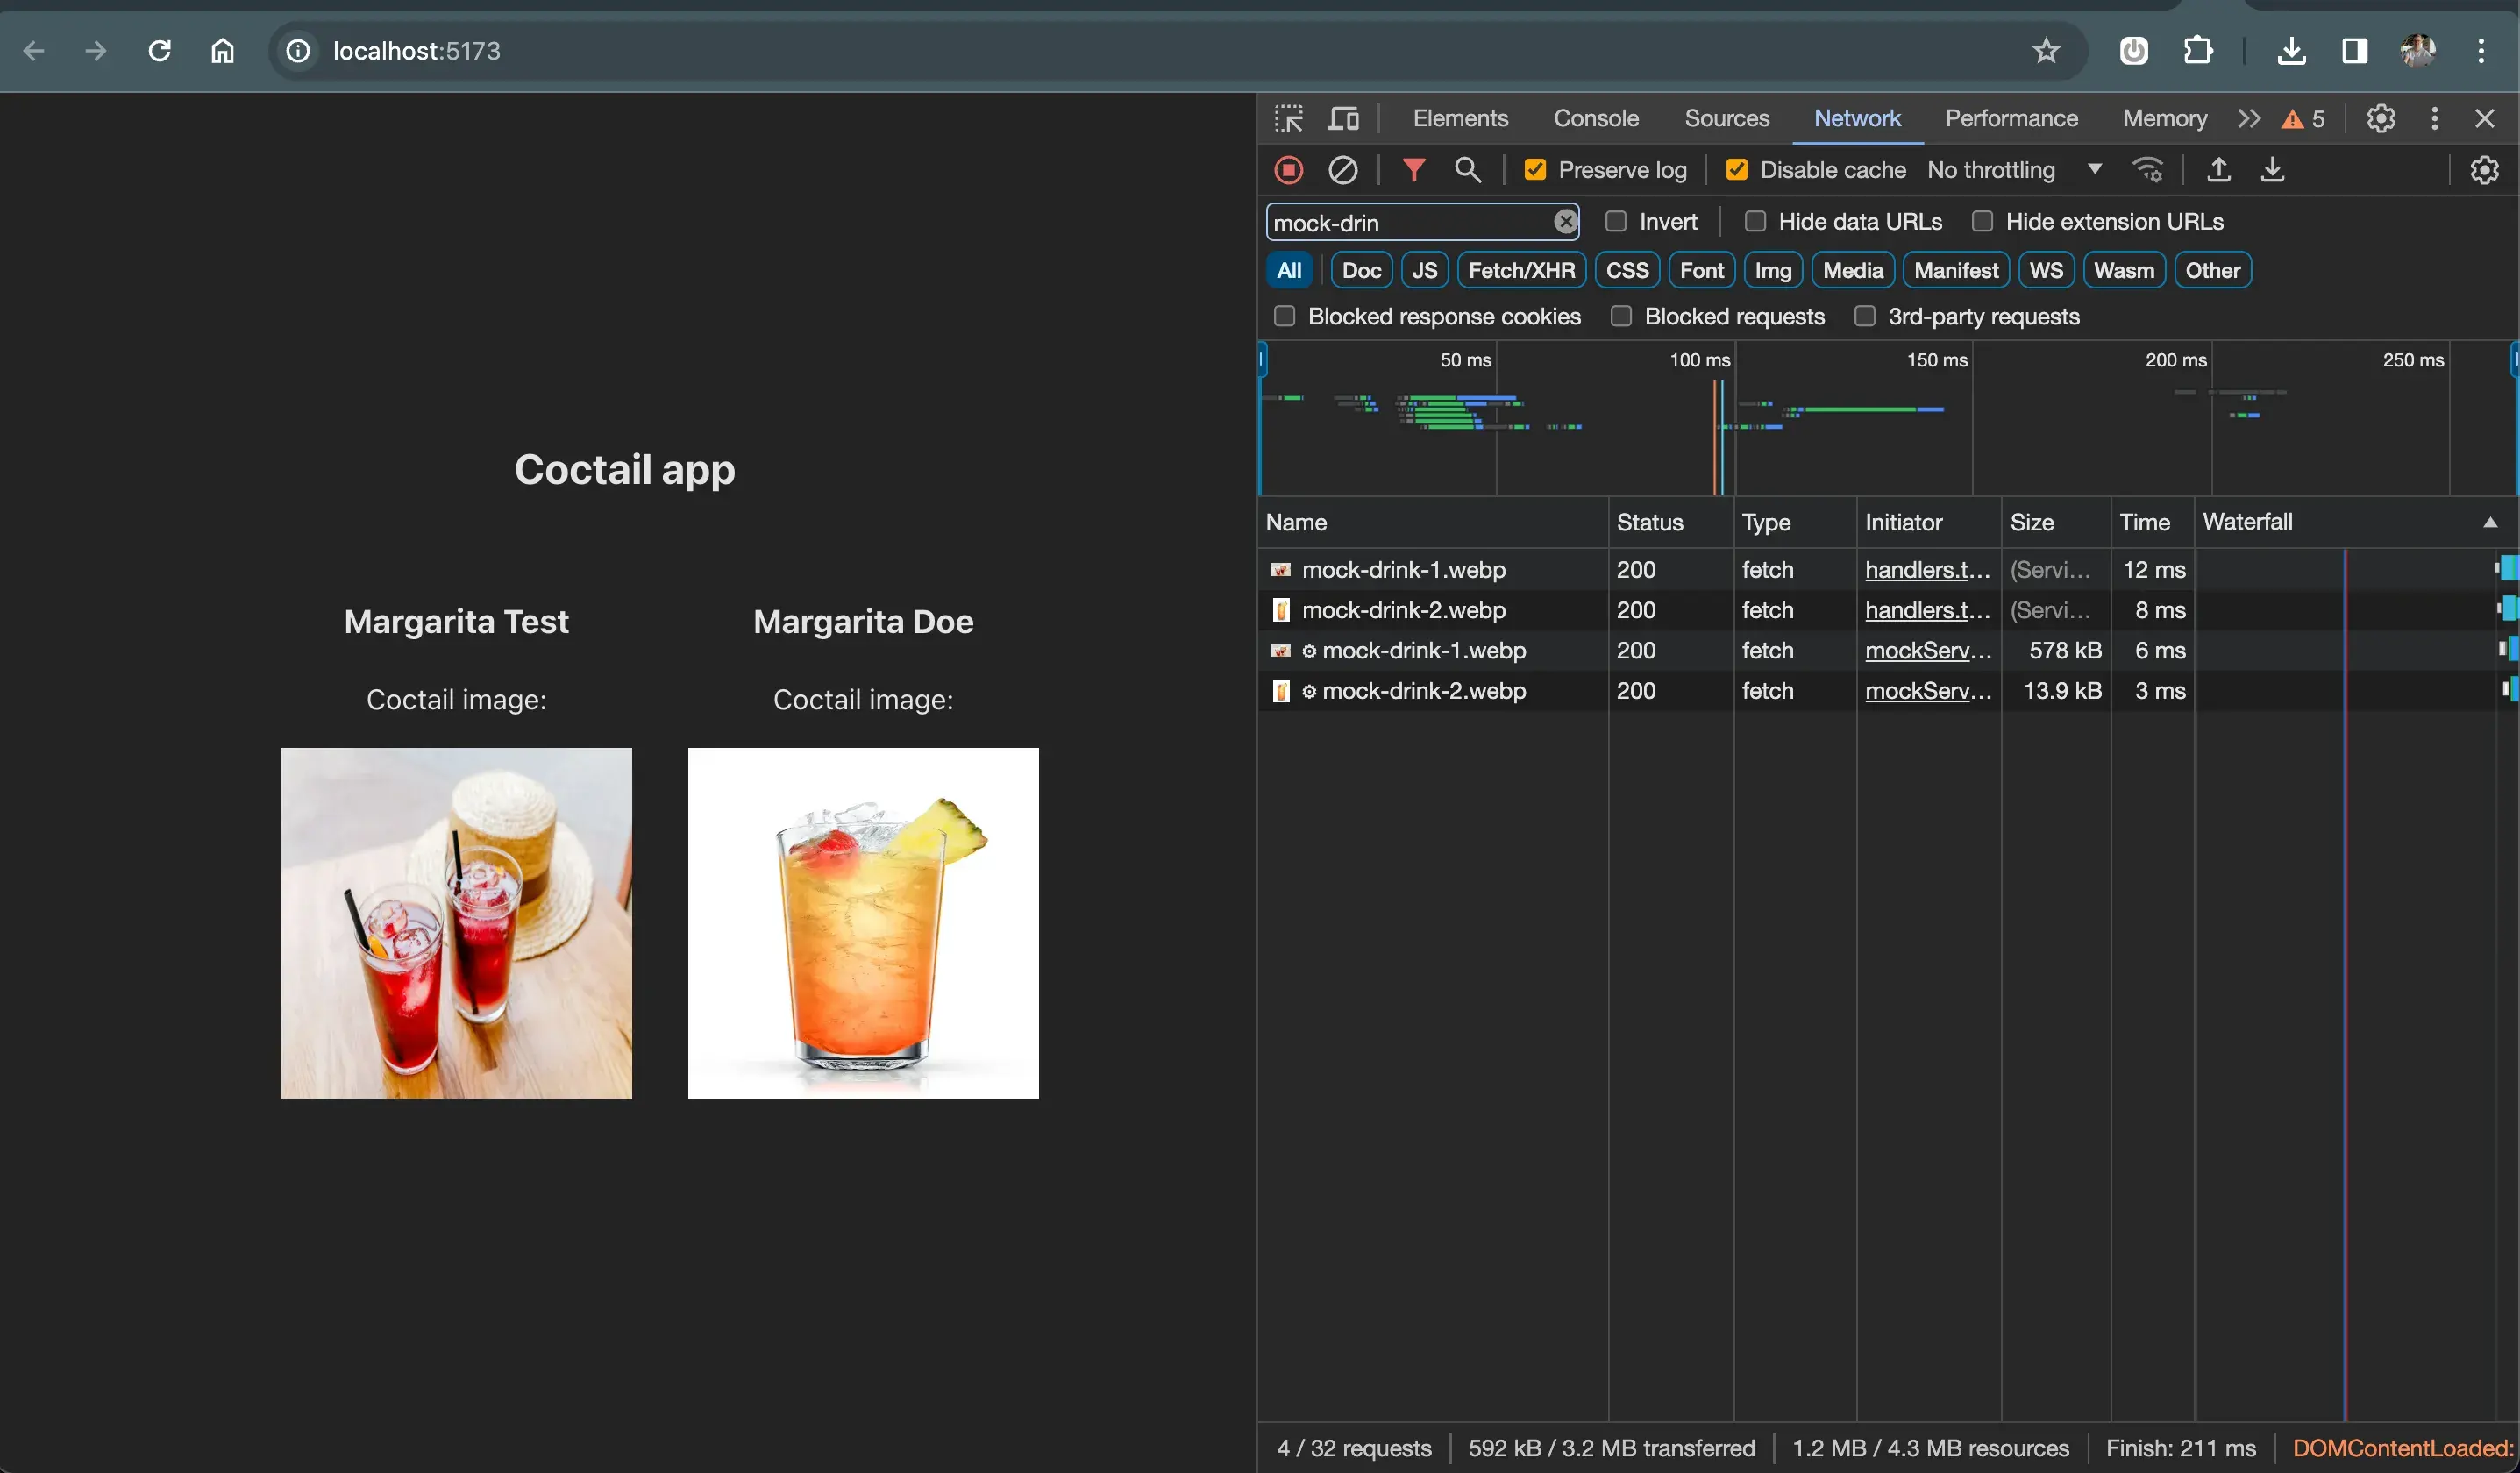Open network search magnifier icon

[1467, 170]
